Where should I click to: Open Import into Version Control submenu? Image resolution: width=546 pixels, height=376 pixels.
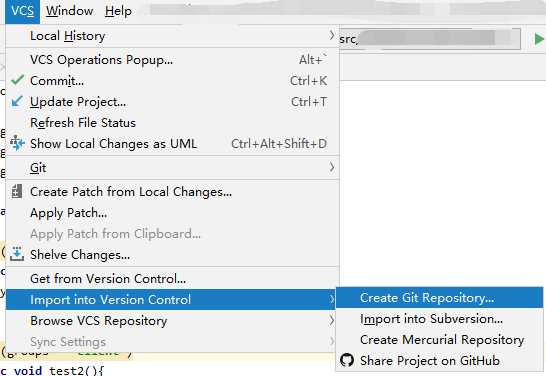pos(171,299)
